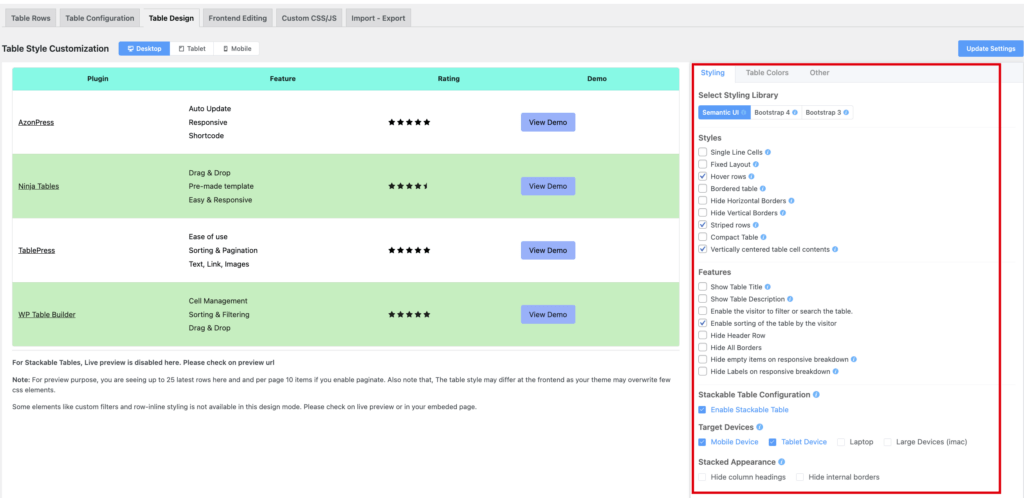Click AzonPress five-star rating
The image size is (1024, 498).
409,122
